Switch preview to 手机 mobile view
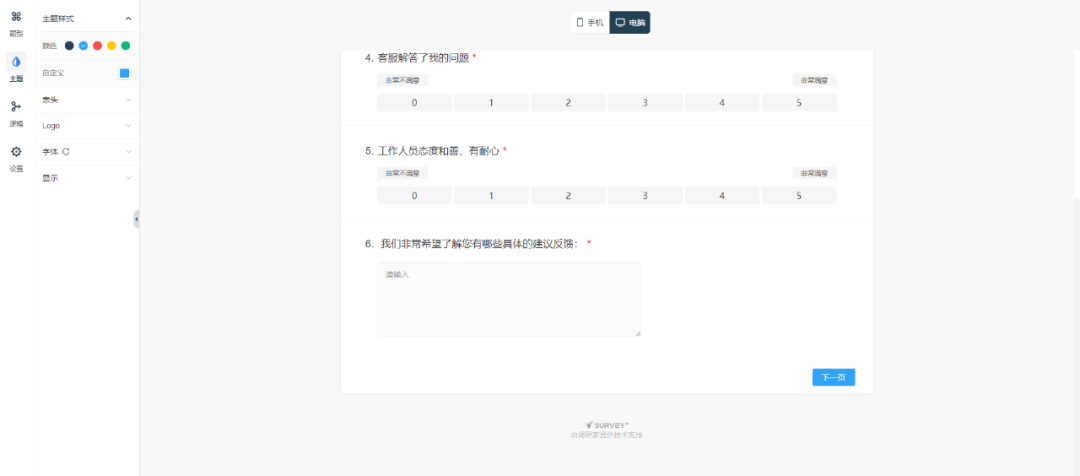1080x476 pixels. click(590, 22)
